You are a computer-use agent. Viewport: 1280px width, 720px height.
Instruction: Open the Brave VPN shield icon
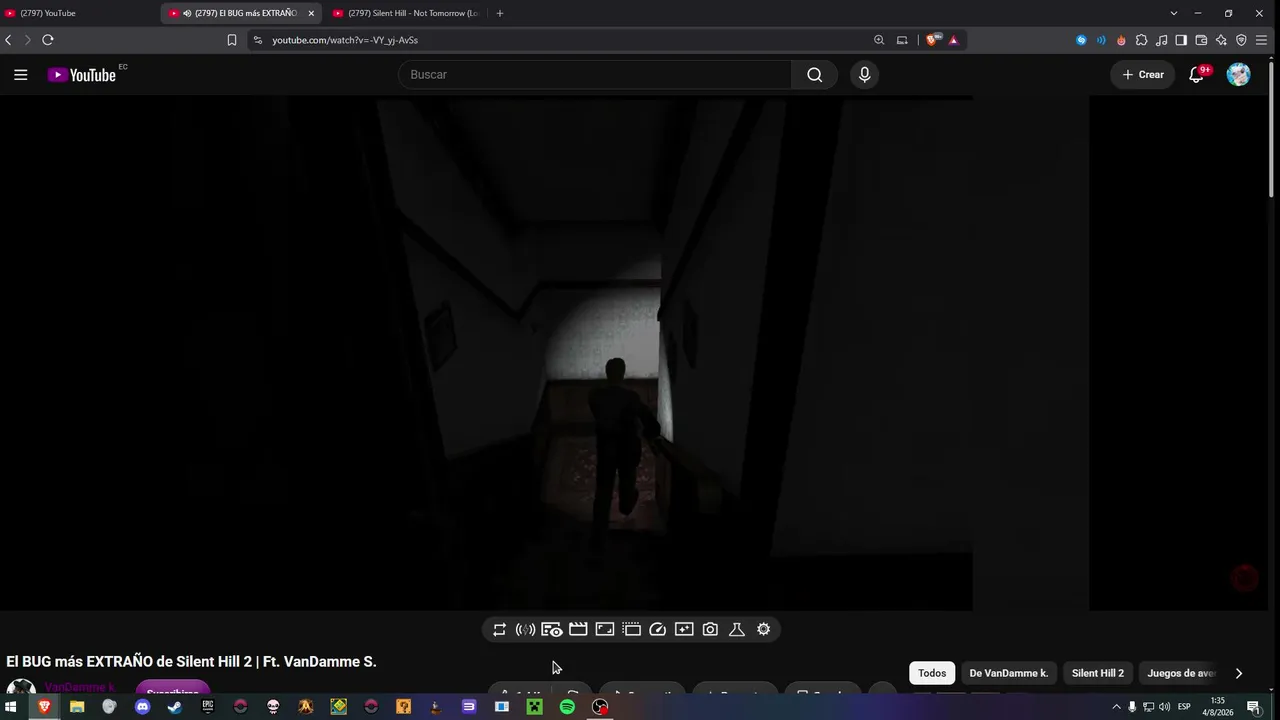pyautogui.click(x=1241, y=40)
